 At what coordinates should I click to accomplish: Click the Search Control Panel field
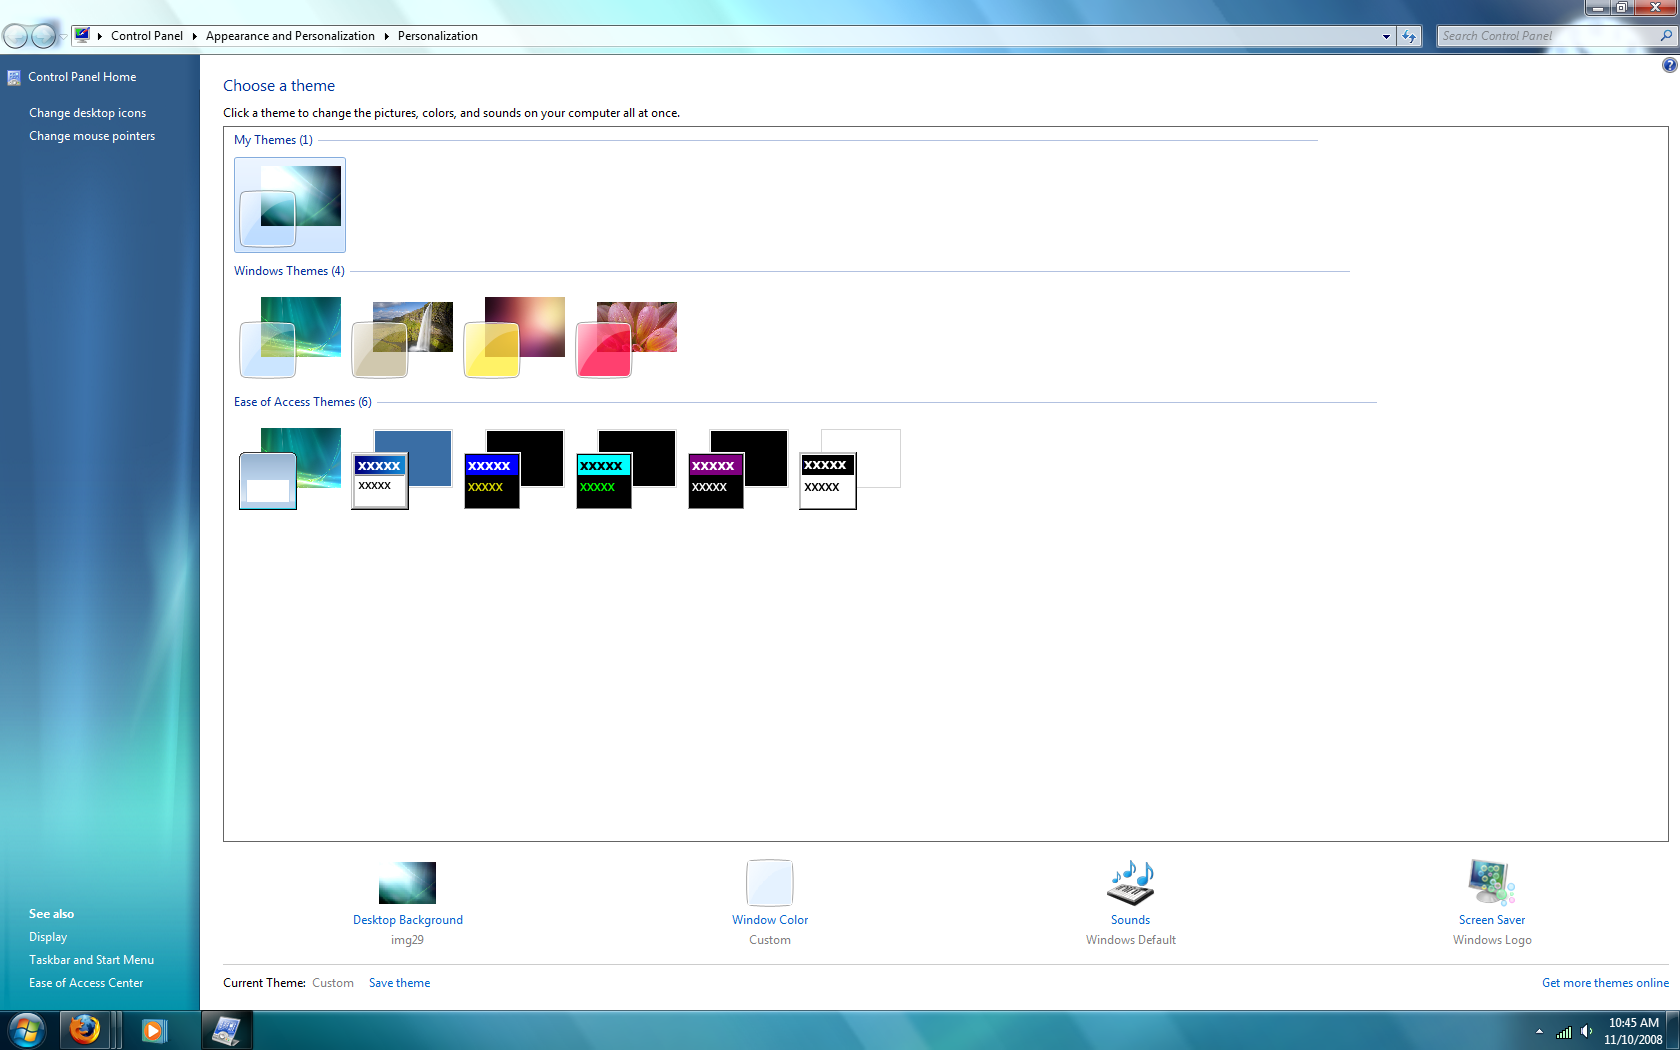tap(1545, 36)
